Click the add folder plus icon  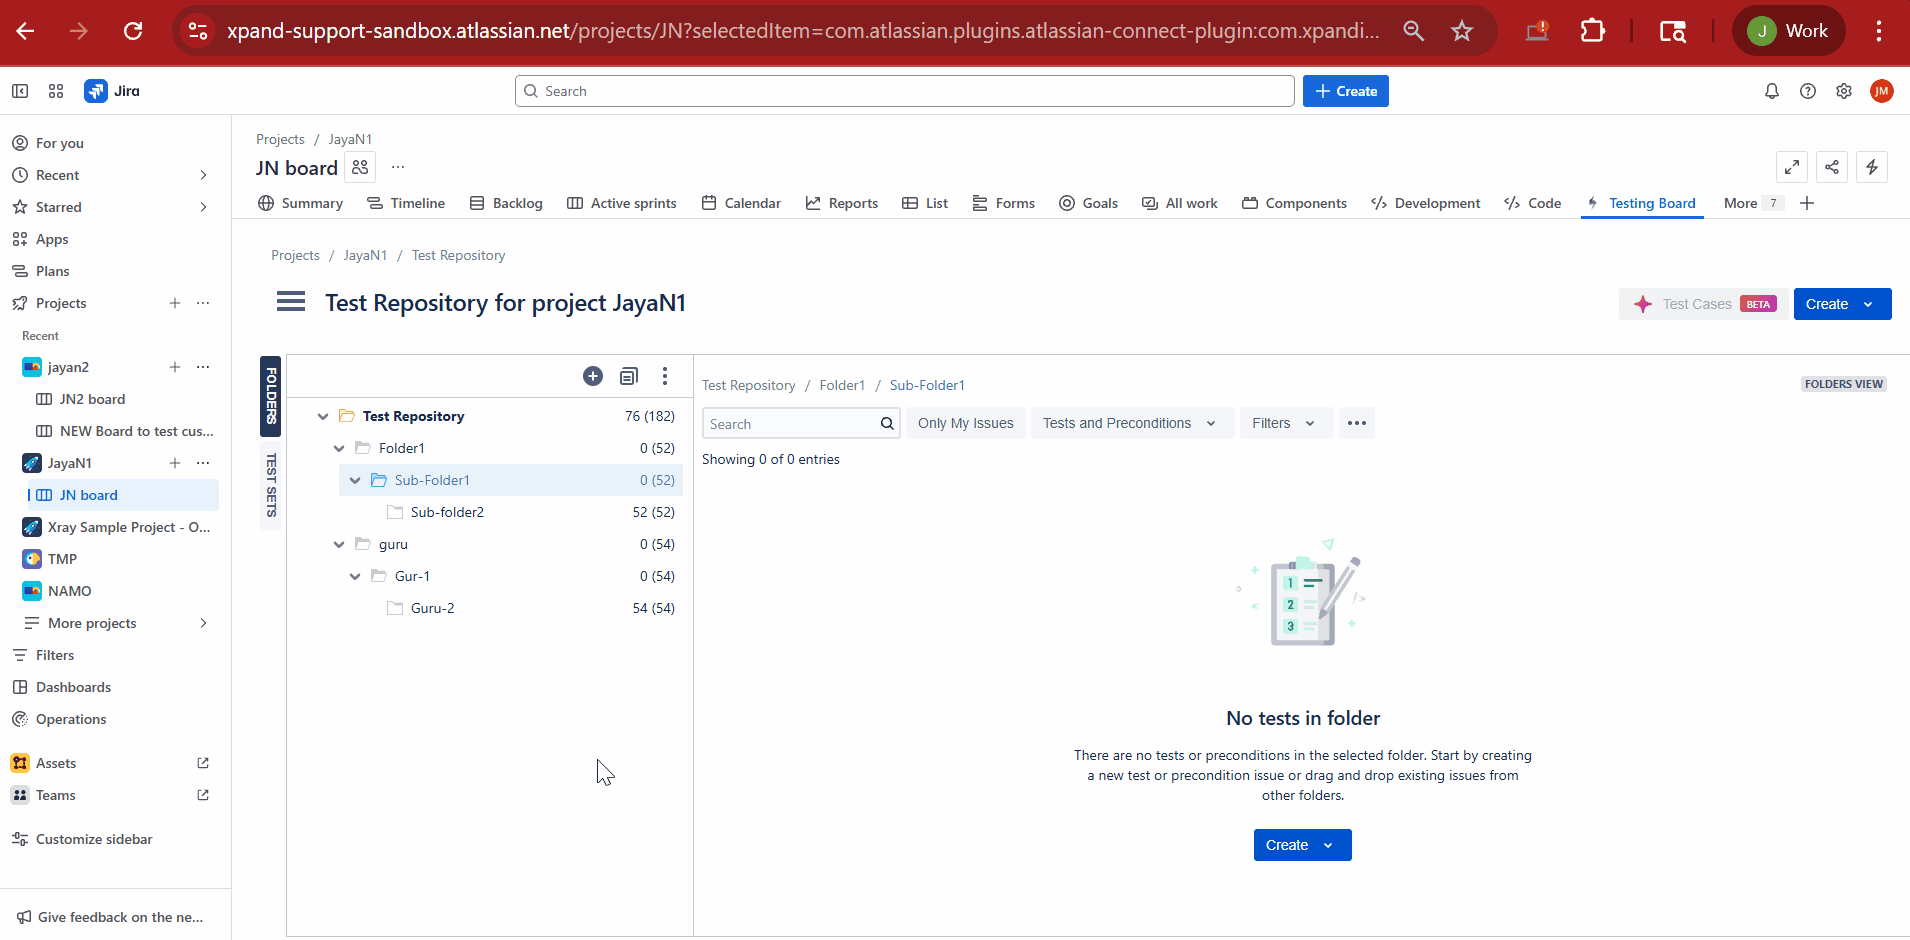[x=593, y=376]
